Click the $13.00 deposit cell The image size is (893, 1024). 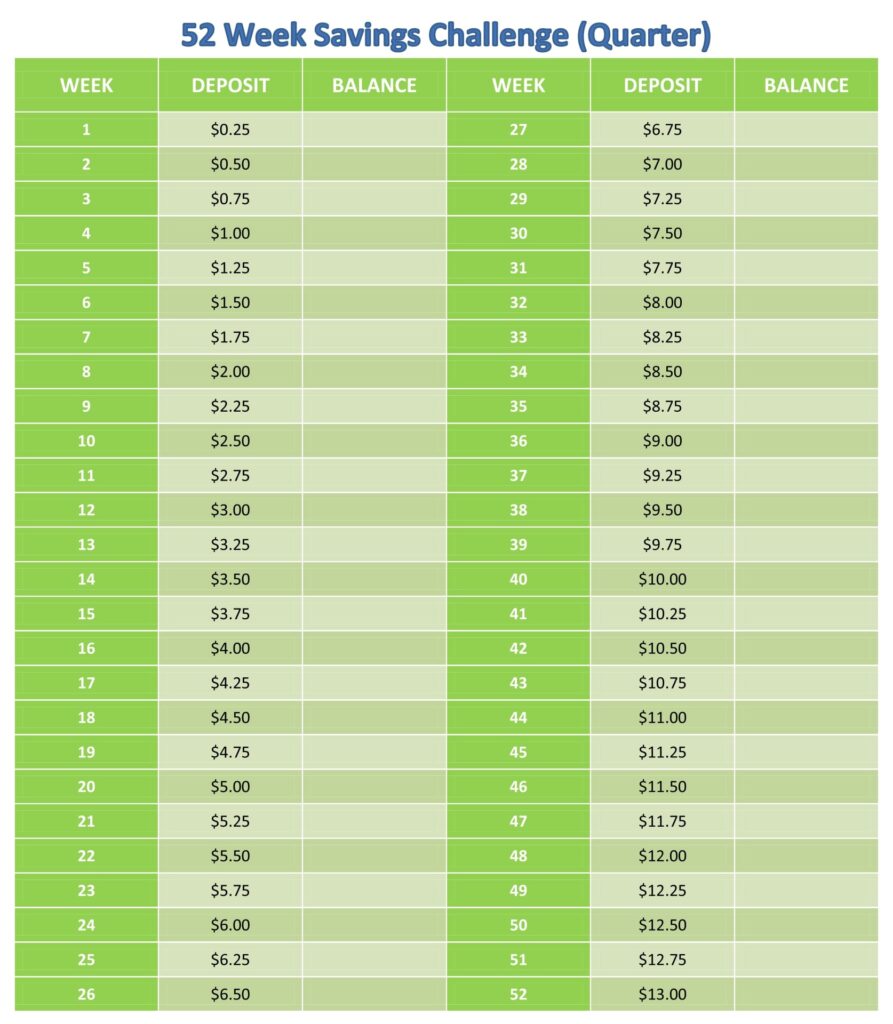coord(662,994)
